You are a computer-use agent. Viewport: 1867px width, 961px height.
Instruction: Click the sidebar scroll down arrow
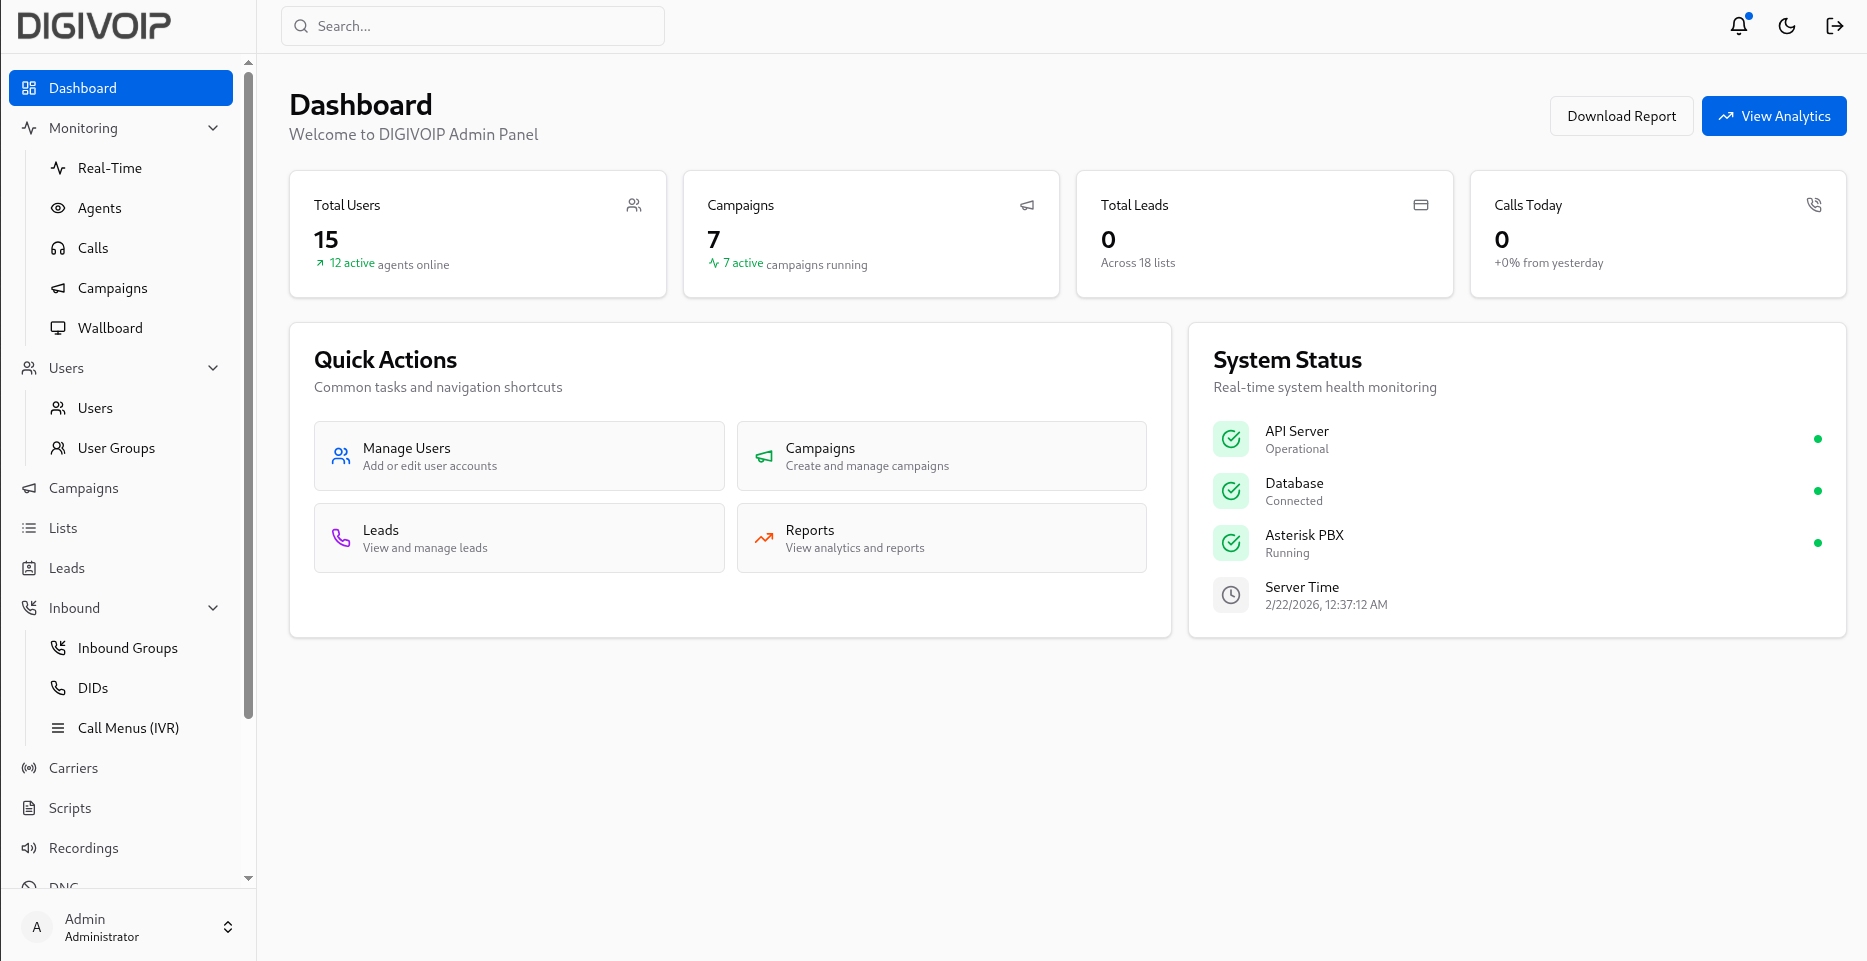tap(248, 878)
